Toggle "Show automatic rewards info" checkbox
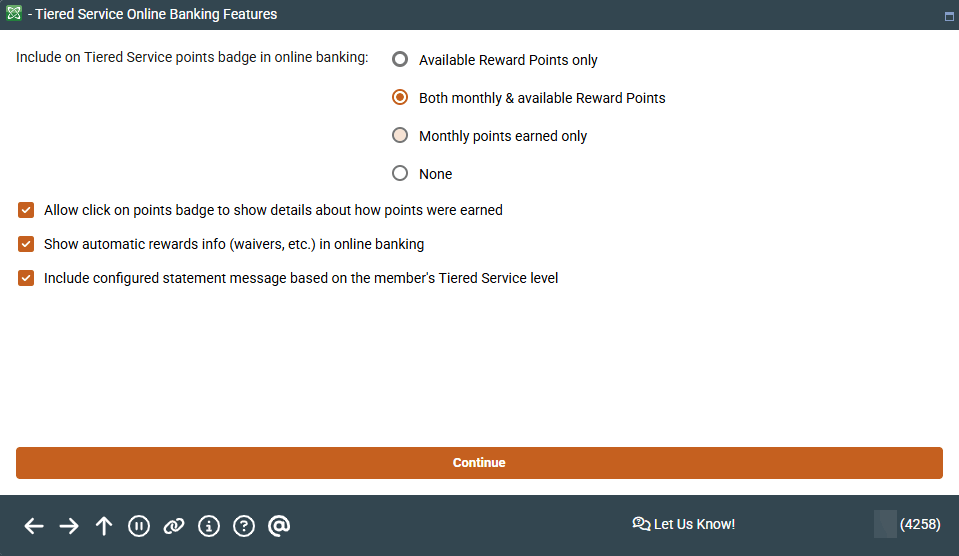959x556 pixels. [x=26, y=244]
